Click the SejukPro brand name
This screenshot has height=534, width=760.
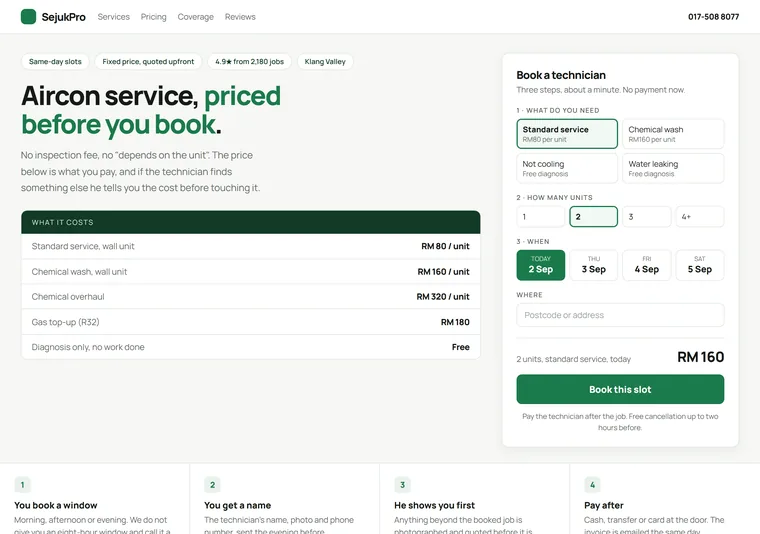coord(63,17)
